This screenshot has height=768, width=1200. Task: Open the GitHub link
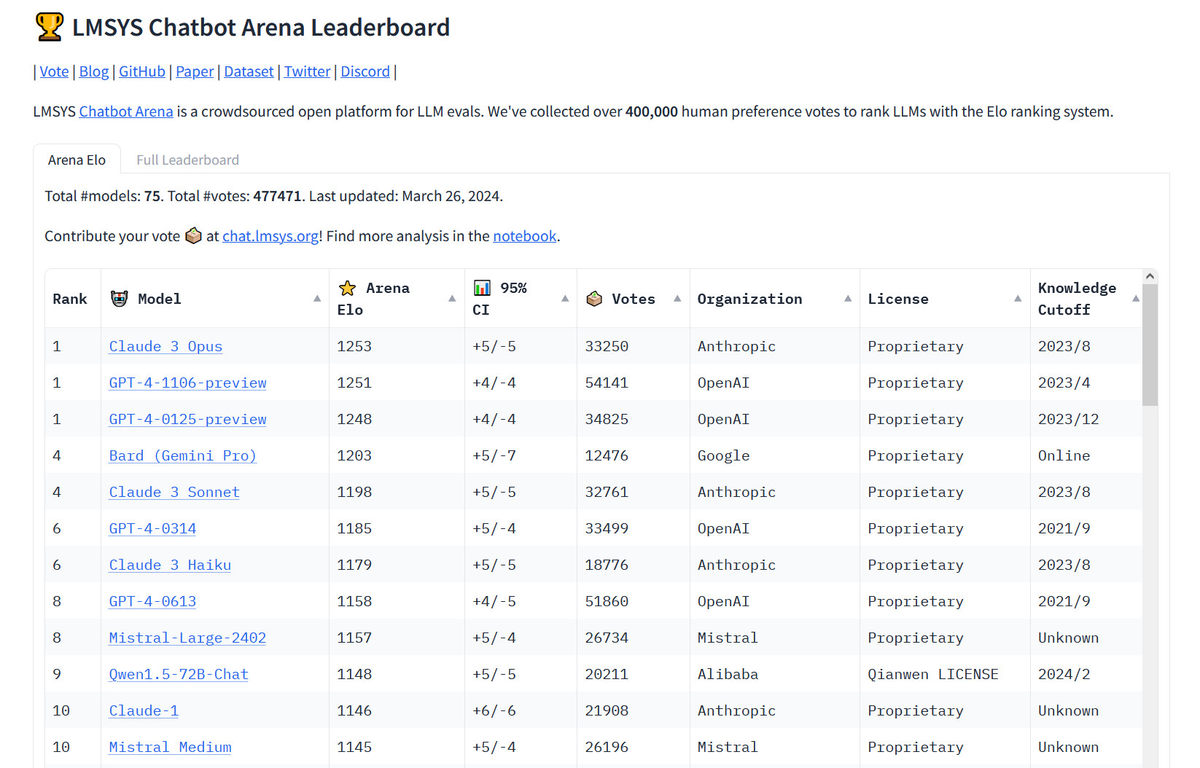142,71
